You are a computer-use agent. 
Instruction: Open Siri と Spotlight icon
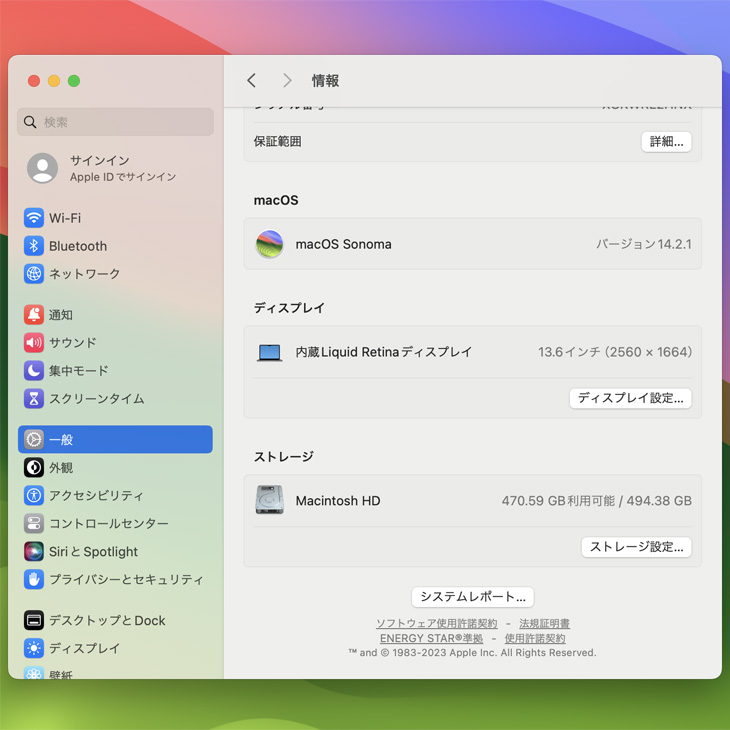coord(34,552)
